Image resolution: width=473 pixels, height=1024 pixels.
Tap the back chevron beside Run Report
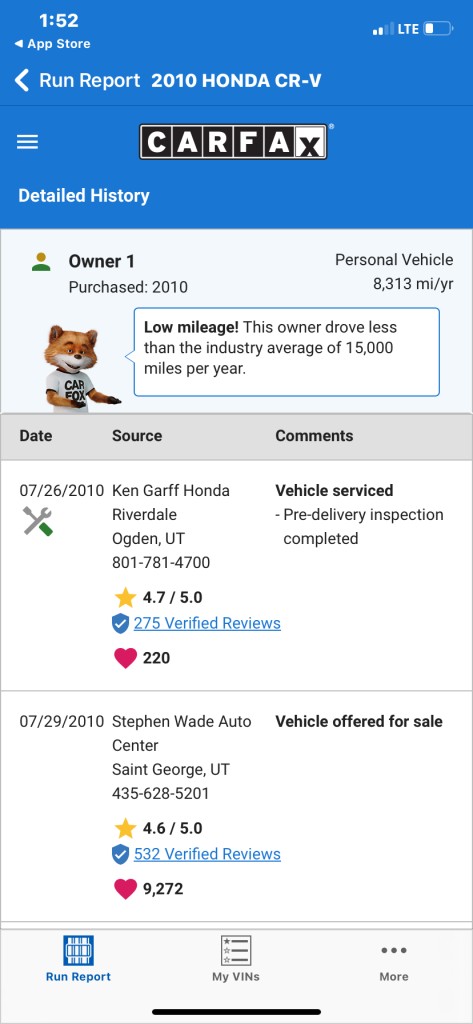point(22,80)
